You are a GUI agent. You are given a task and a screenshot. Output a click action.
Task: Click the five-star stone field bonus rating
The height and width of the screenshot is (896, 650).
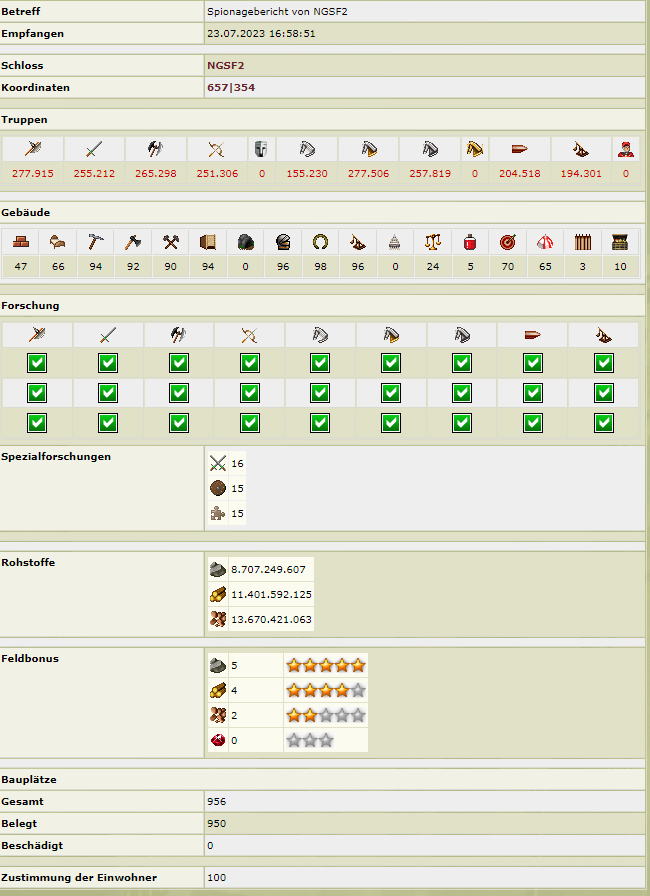coord(326,665)
